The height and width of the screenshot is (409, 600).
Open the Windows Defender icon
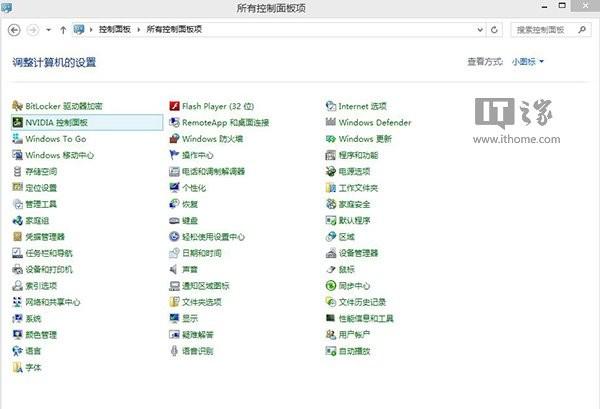tap(331, 122)
